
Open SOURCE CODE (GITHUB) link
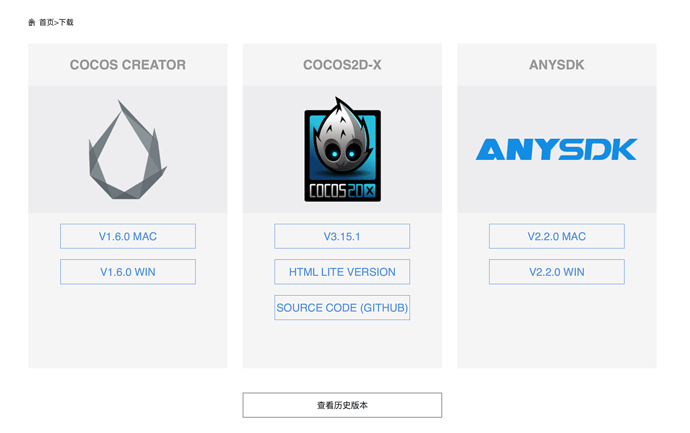click(342, 308)
